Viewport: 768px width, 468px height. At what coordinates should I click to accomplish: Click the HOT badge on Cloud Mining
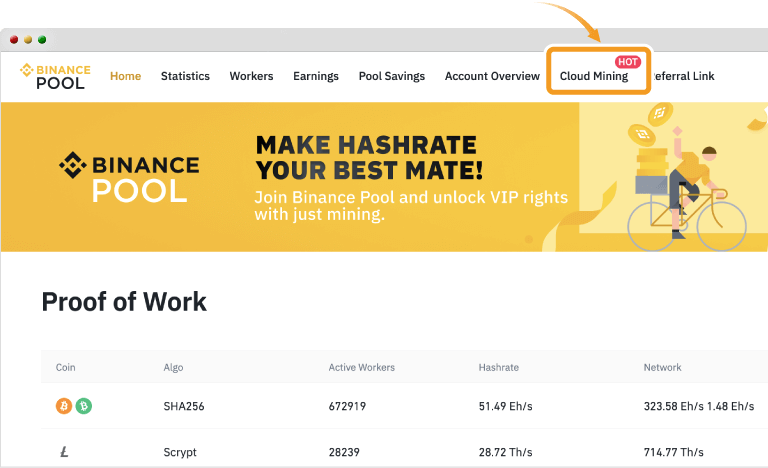(627, 62)
